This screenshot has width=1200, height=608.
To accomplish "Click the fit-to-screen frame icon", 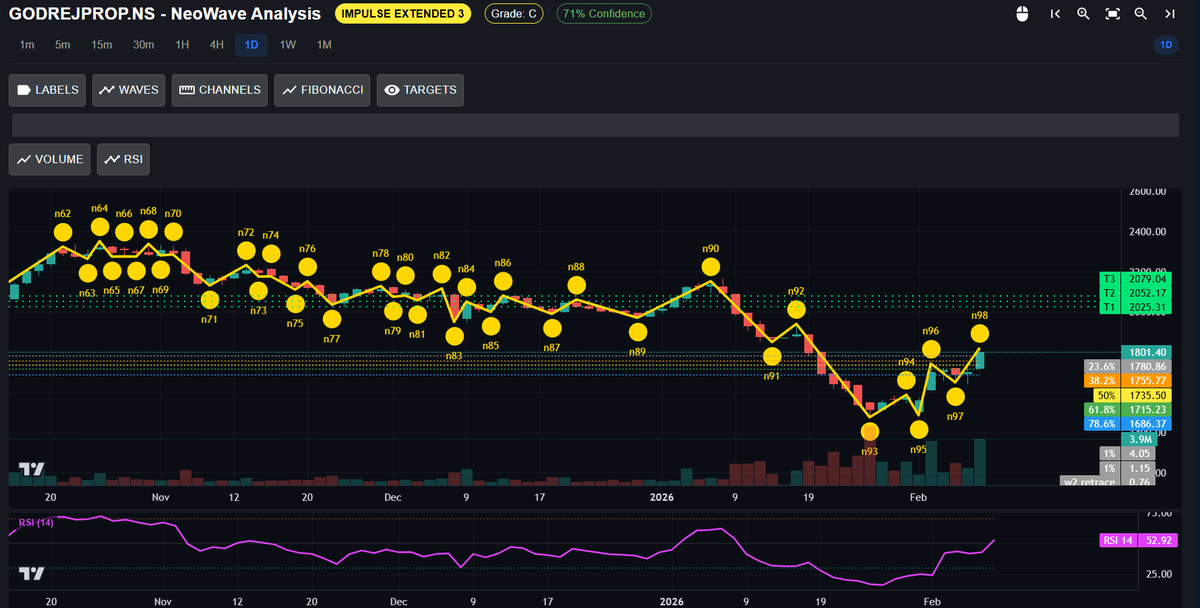I will (1112, 14).
